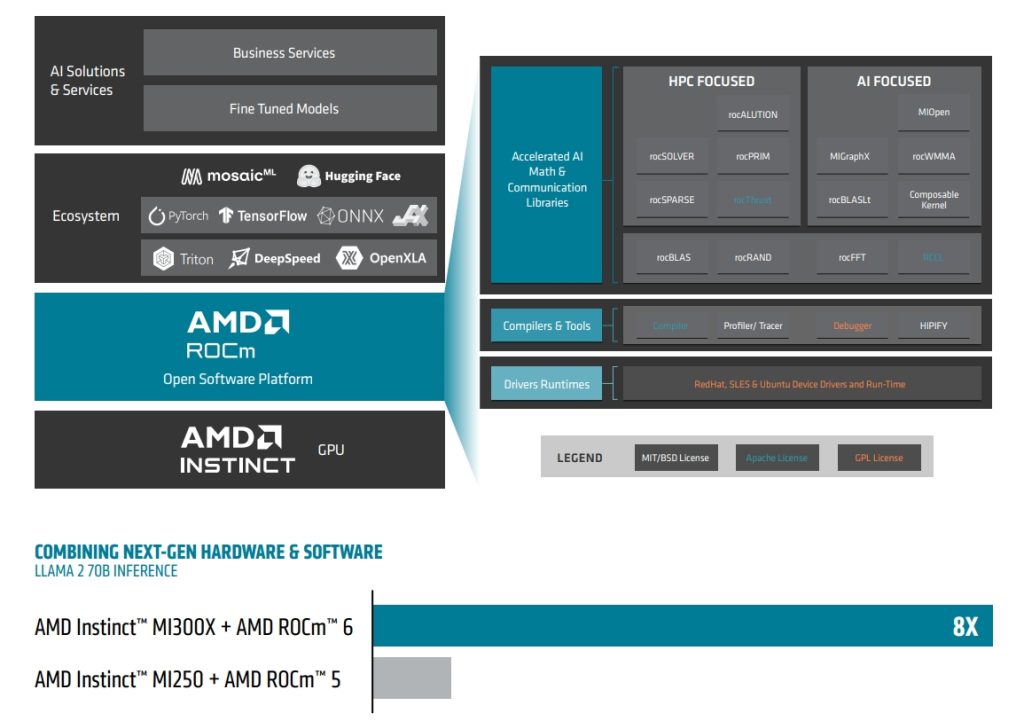Screen dimensions: 1024x721
Task: Click the Triton hexagon icon
Action: (163, 259)
